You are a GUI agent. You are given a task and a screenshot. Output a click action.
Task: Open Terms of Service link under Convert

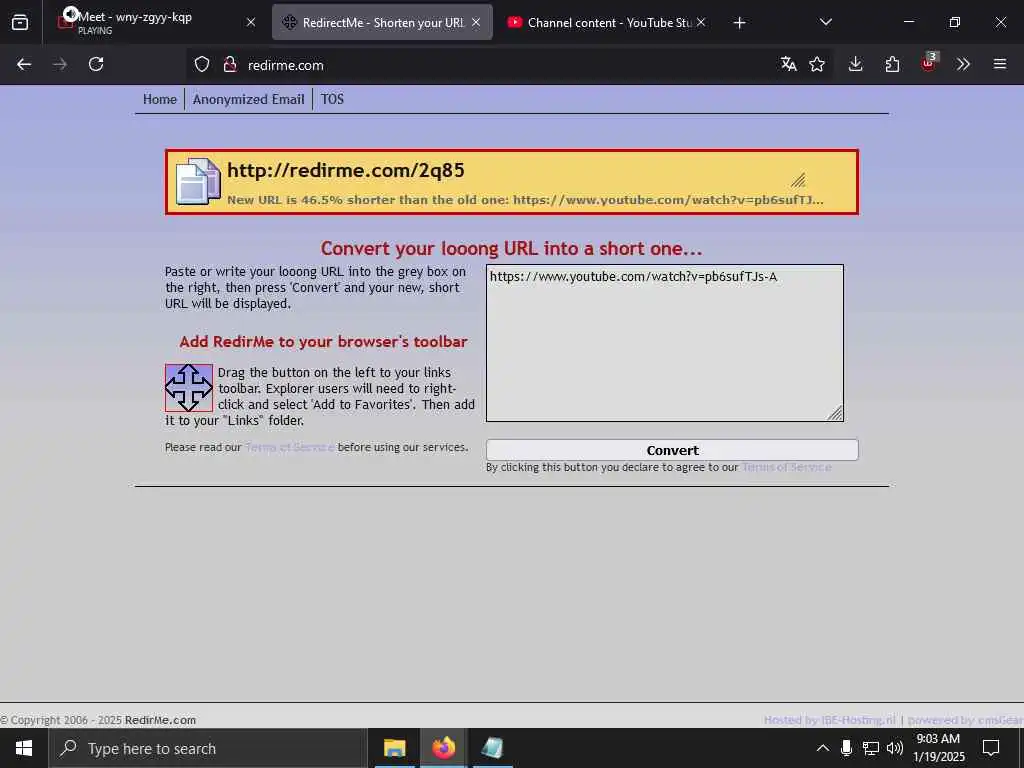click(787, 468)
